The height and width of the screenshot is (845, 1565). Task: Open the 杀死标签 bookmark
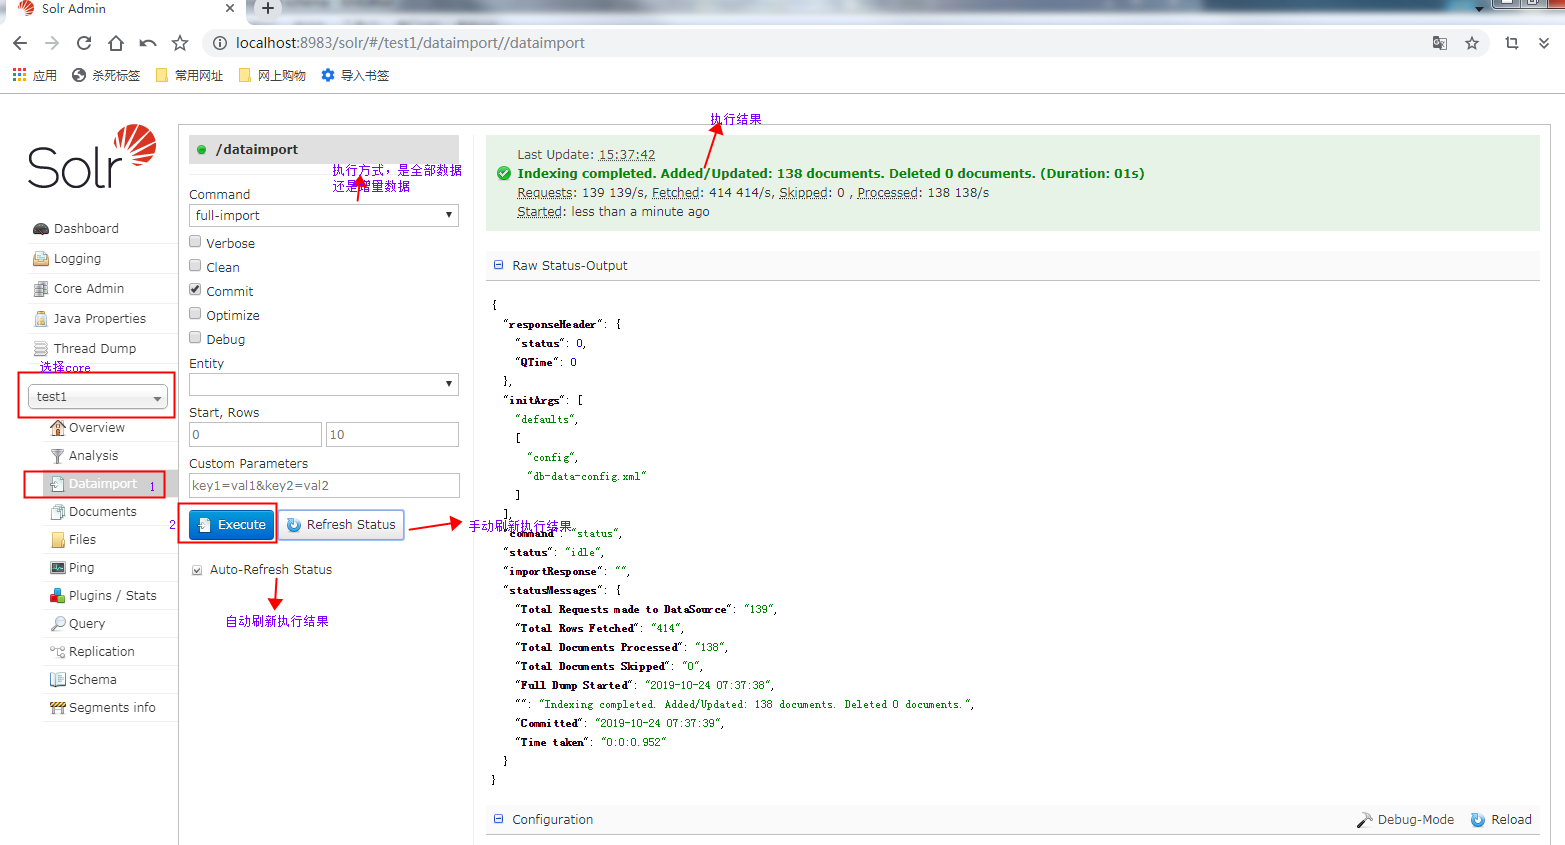coord(106,75)
